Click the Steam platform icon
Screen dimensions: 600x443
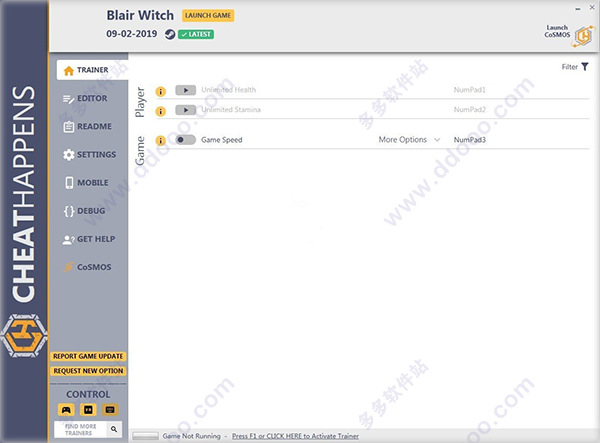click(170, 34)
